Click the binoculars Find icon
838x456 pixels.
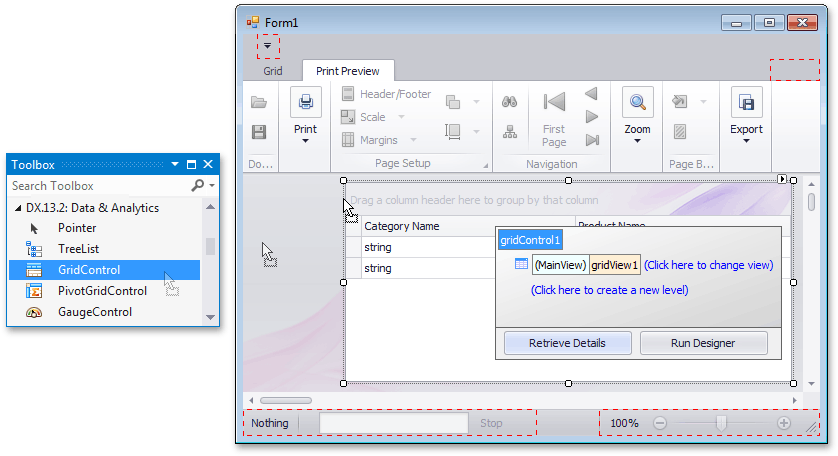tap(509, 102)
